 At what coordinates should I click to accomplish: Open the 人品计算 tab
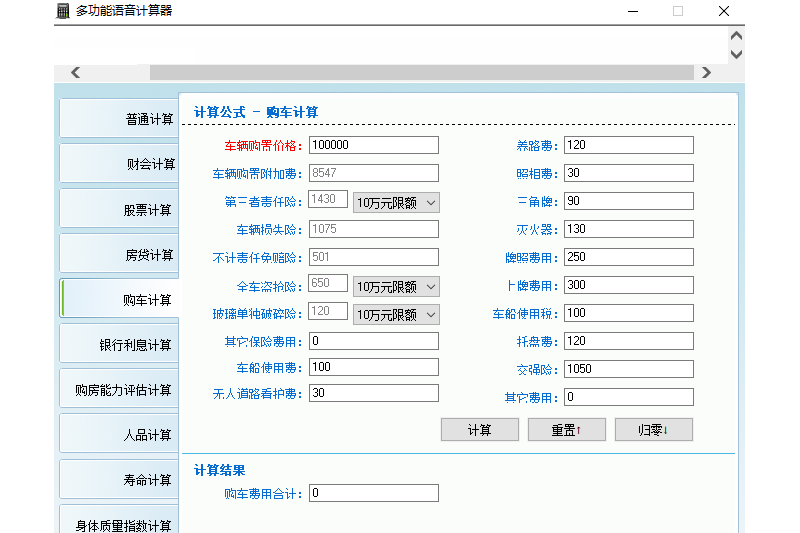(x=119, y=434)
